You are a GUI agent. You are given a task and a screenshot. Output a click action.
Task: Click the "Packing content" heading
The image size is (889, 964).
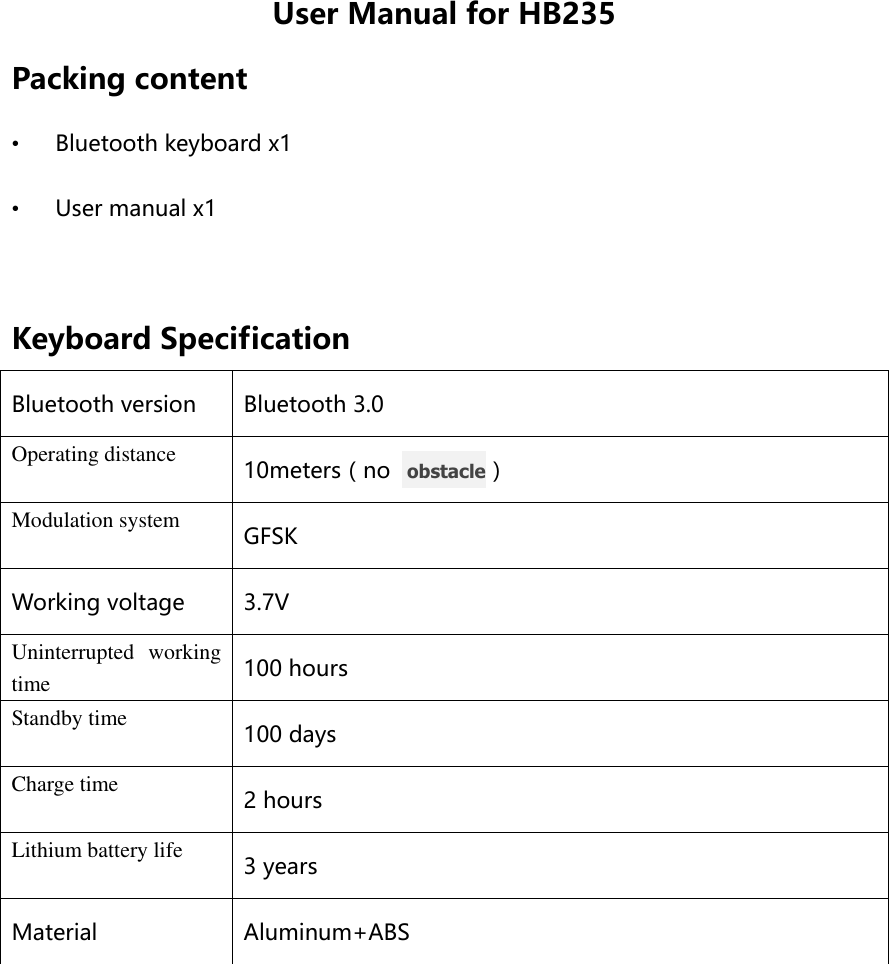coord(129,79)
